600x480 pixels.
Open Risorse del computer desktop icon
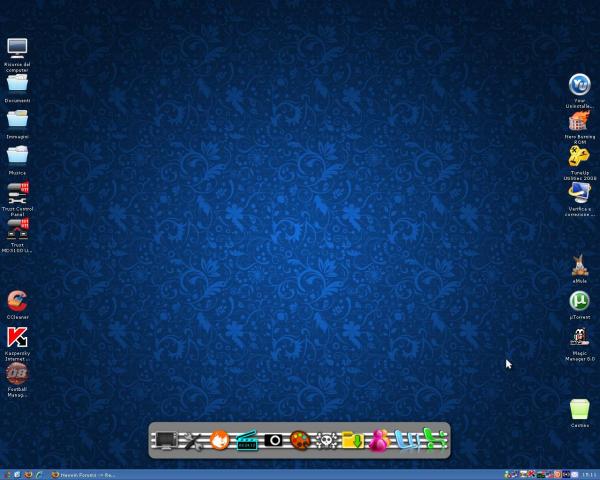click(x=17, y=55)
